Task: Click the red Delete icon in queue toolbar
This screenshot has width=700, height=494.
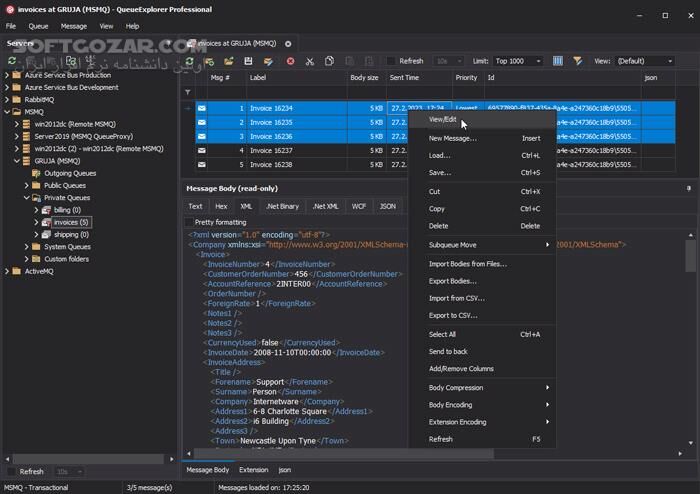Action: pyautogui.click(x=290, y=62)
